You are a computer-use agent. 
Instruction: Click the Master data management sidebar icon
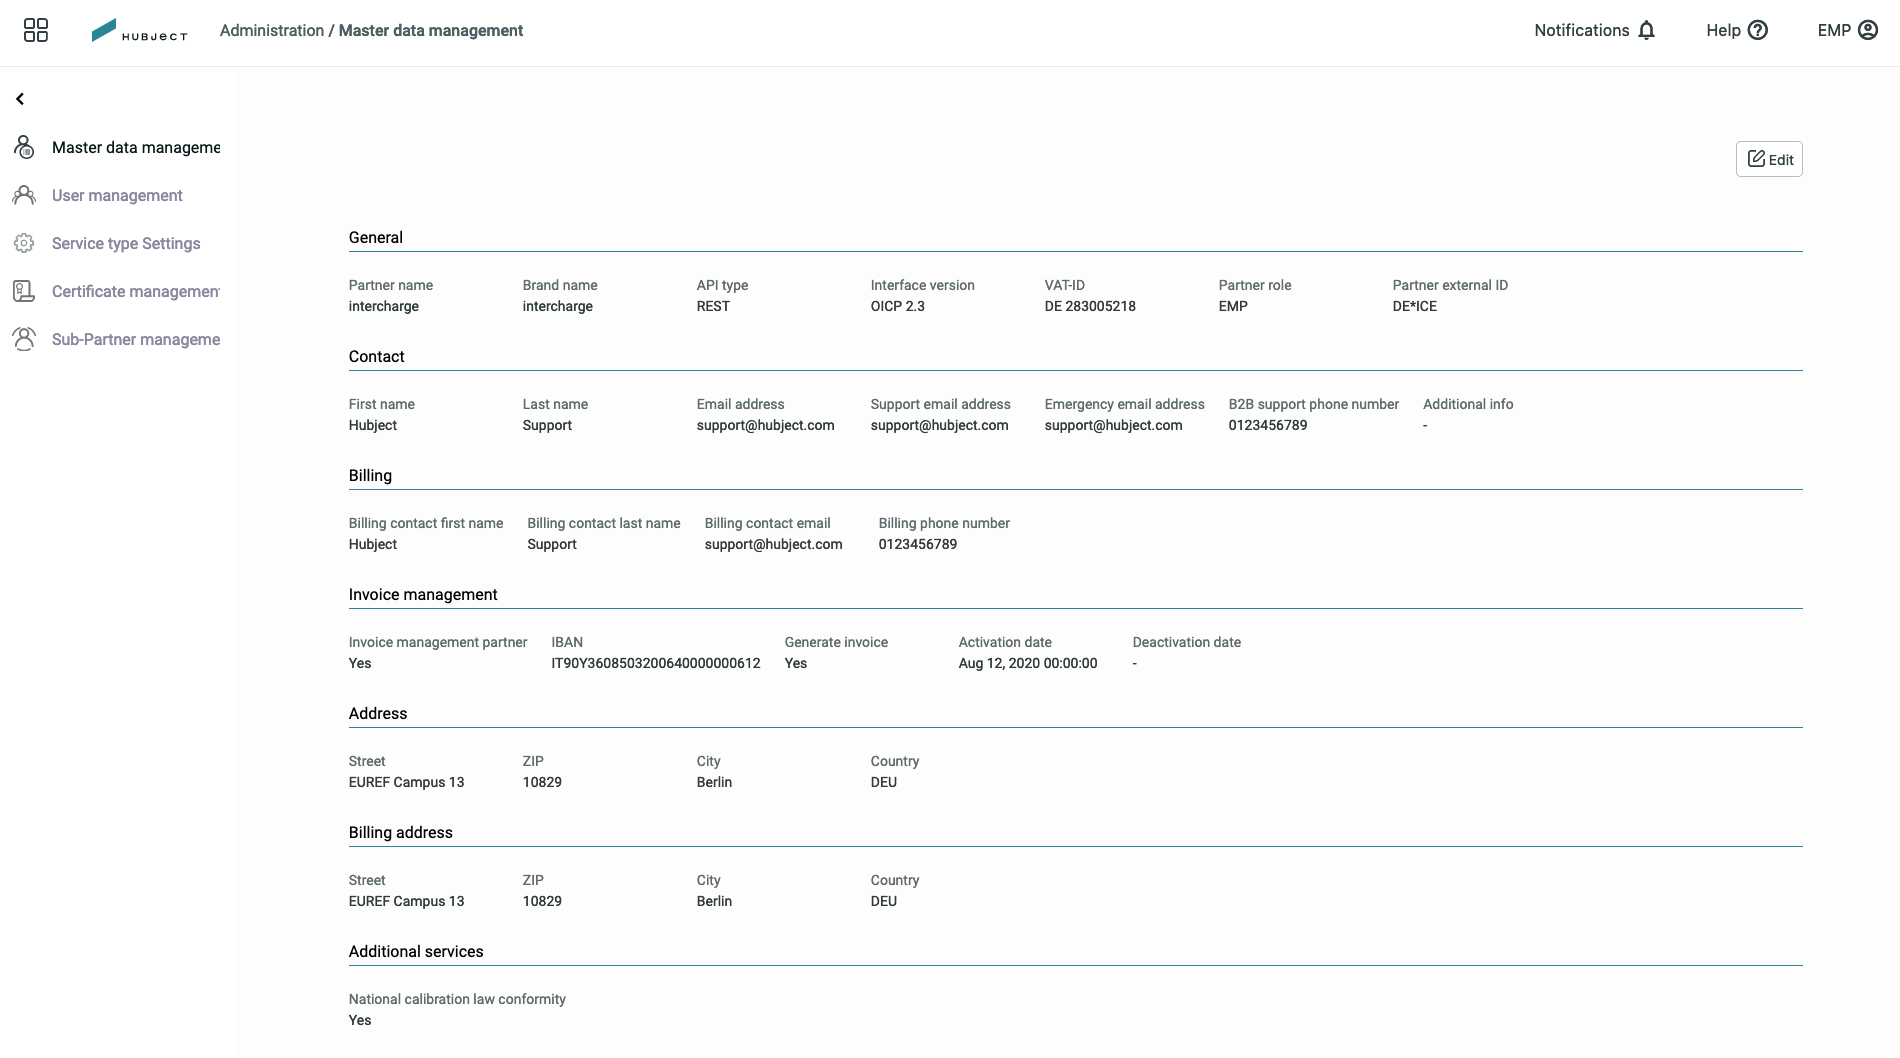click(24, 147)
